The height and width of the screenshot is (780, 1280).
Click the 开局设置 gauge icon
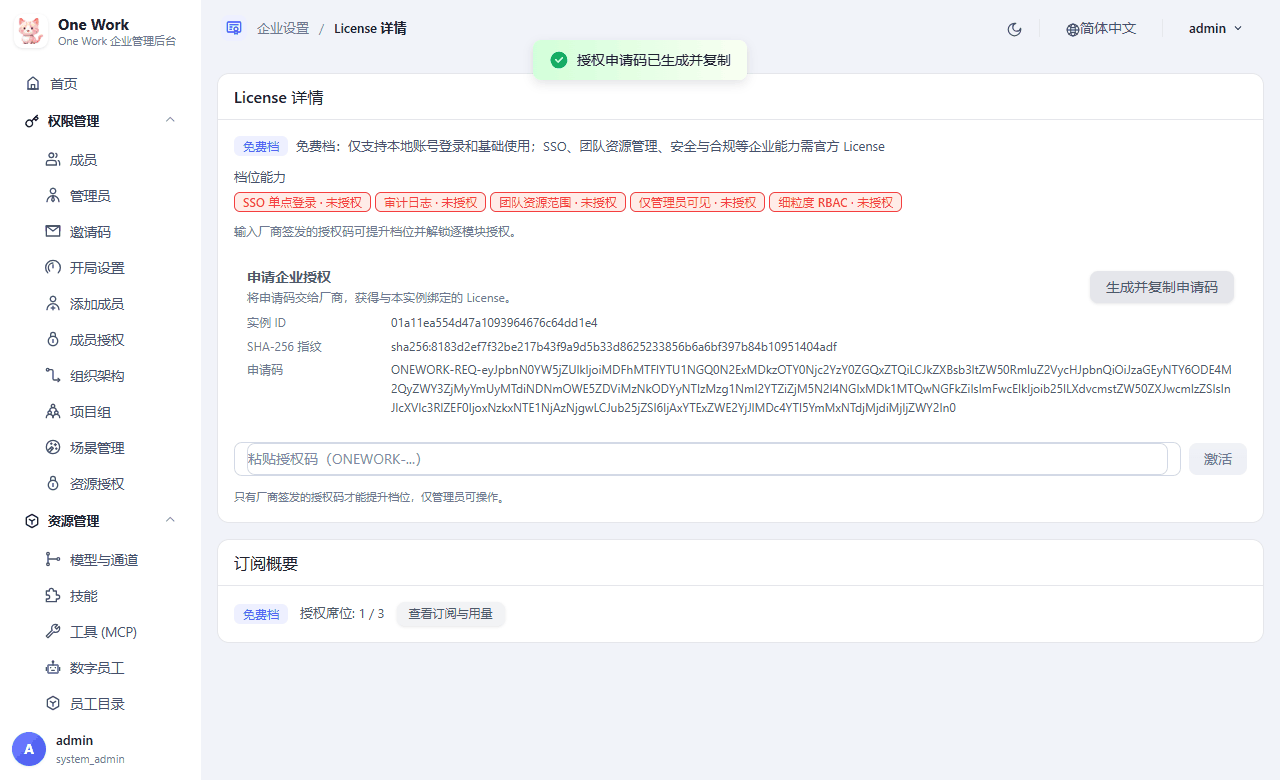(53, 268)
